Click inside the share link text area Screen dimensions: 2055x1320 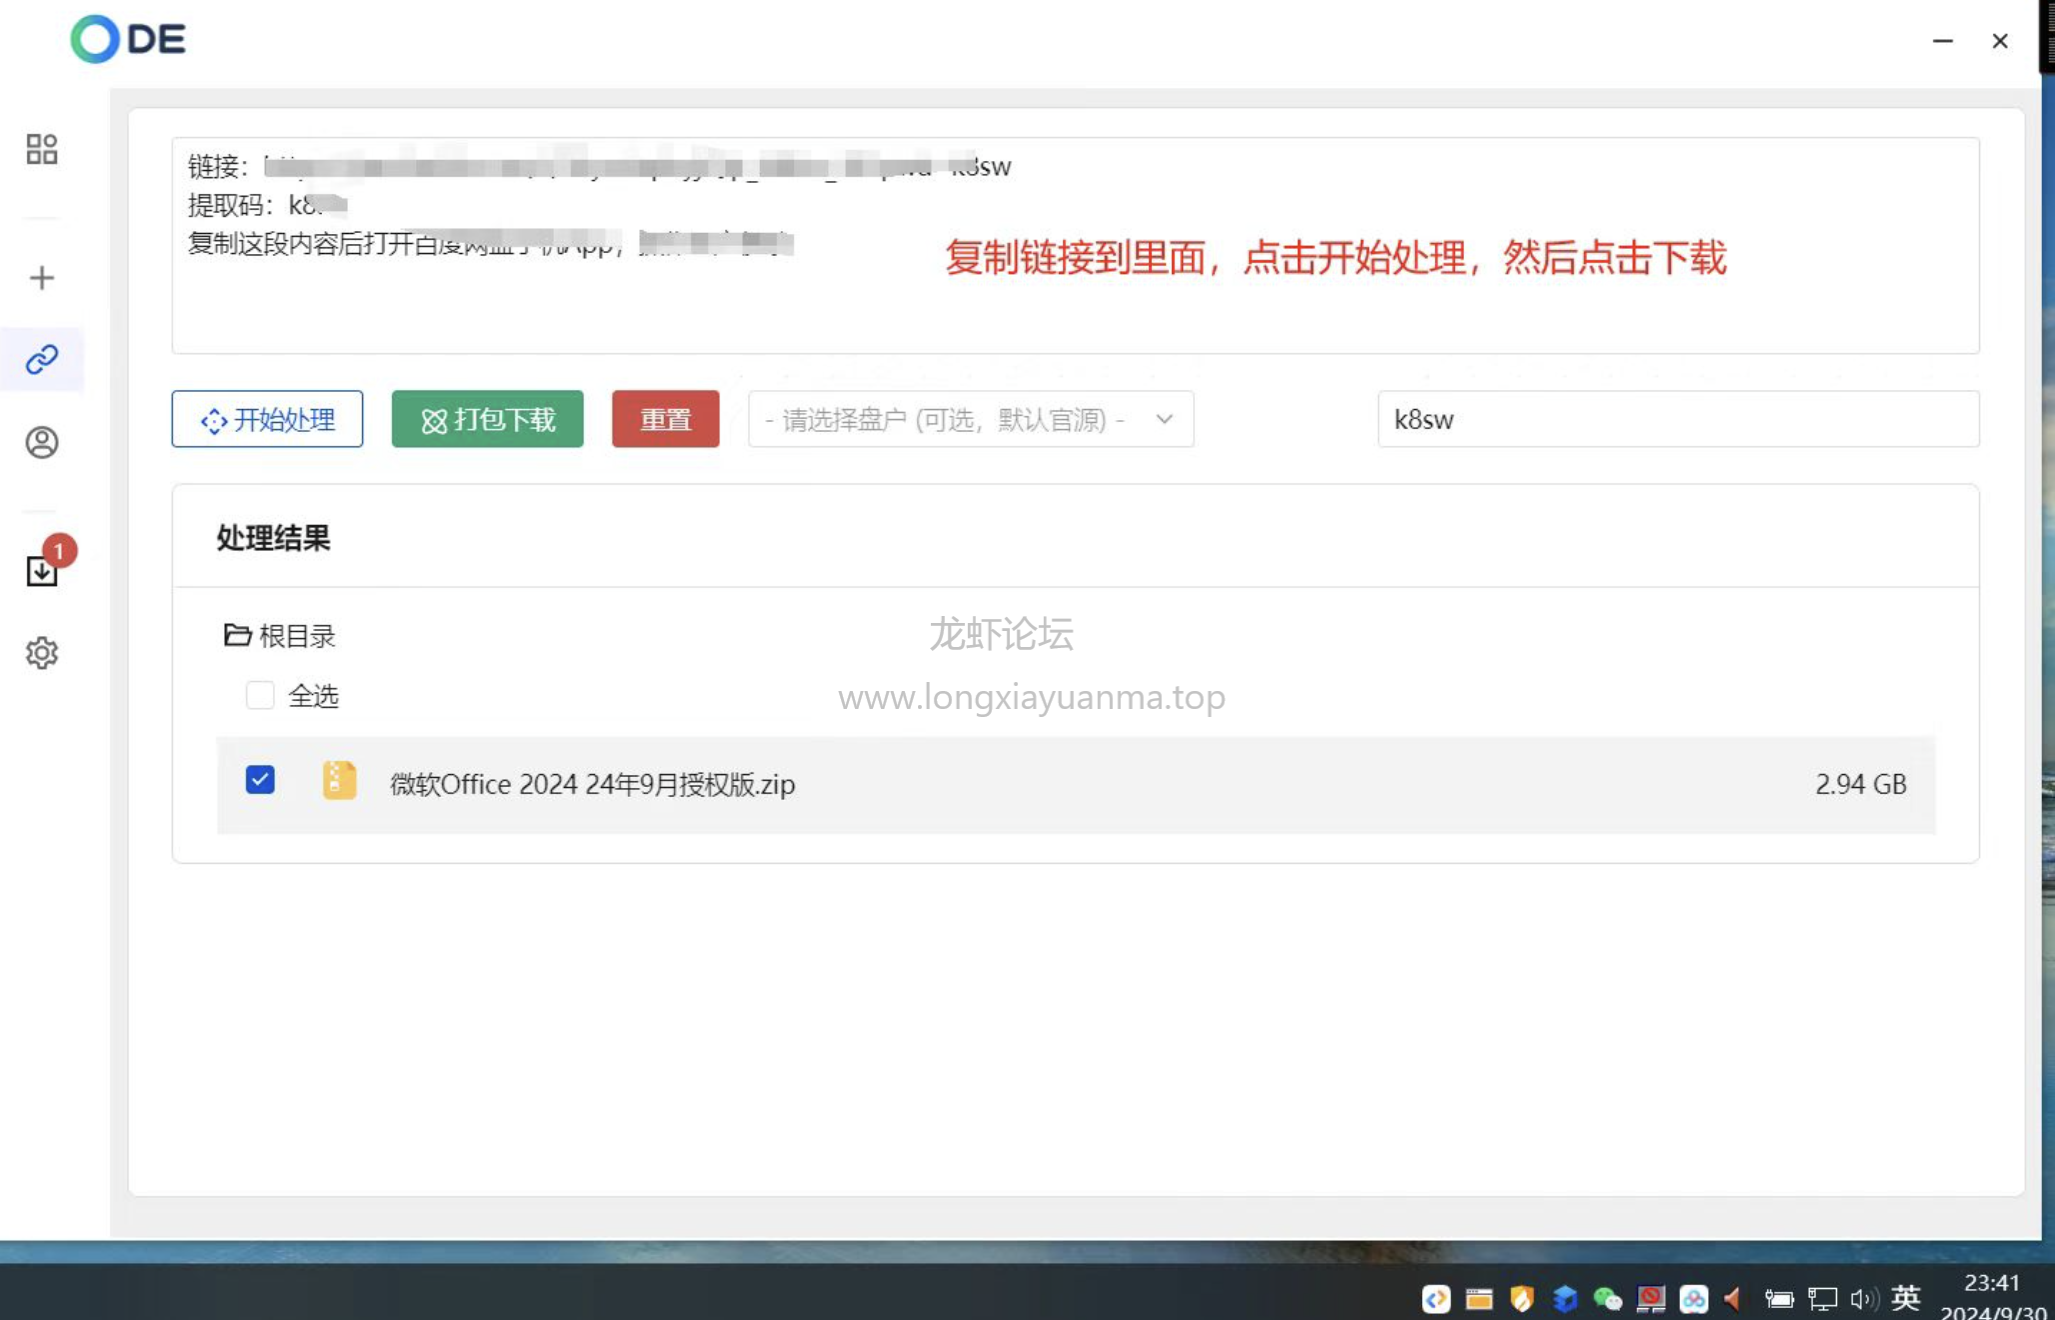tap(1075, 246)
